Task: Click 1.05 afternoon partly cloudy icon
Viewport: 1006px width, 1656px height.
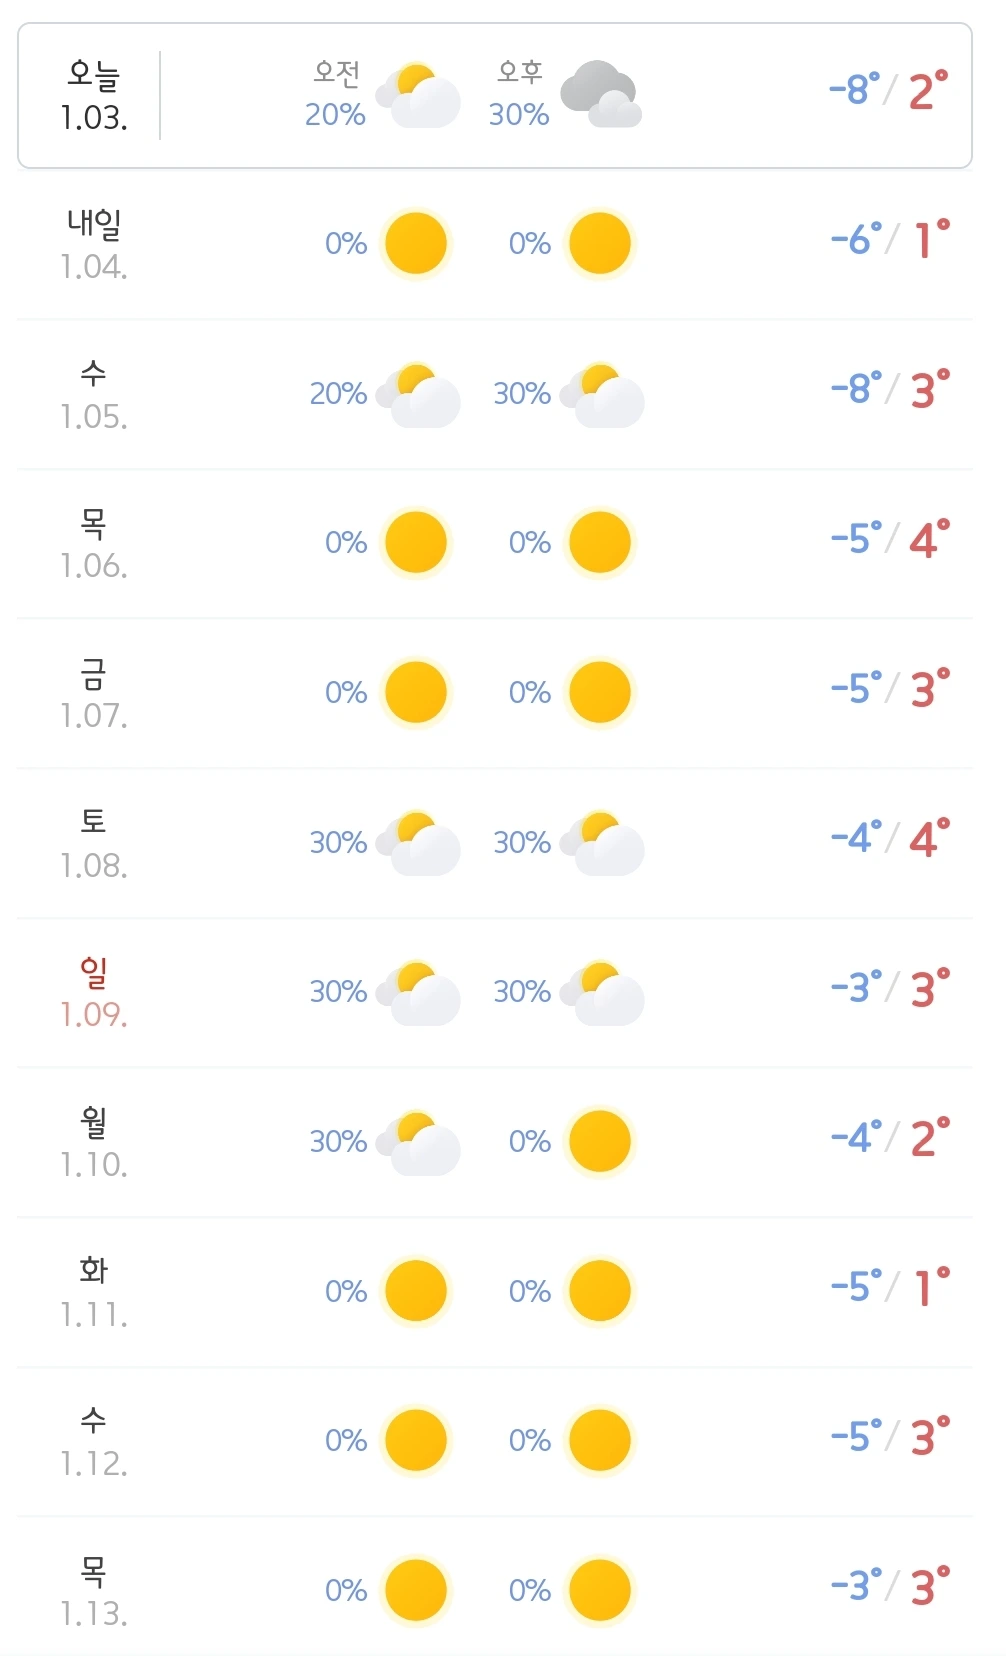Action: 602,395
